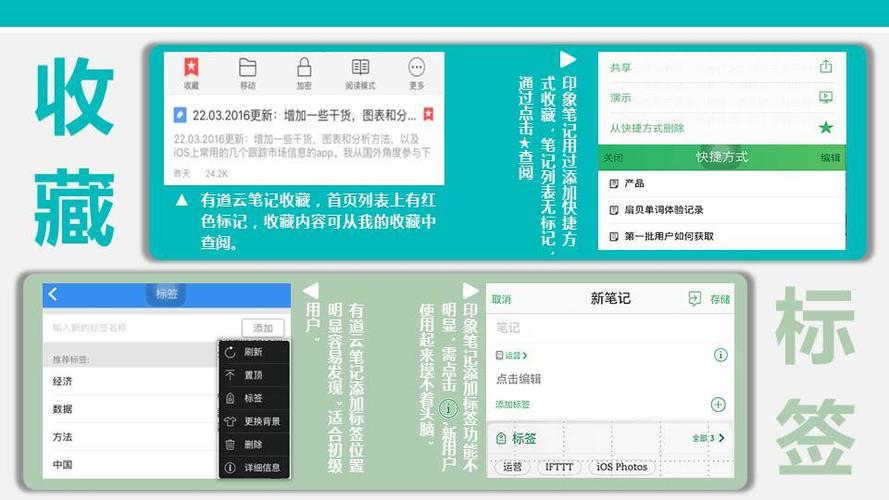Image resolution: width=889 pixels, height=500 pixels.
Task: Tap 取消 on the 新笔记 screen
Action: (501, 299)
